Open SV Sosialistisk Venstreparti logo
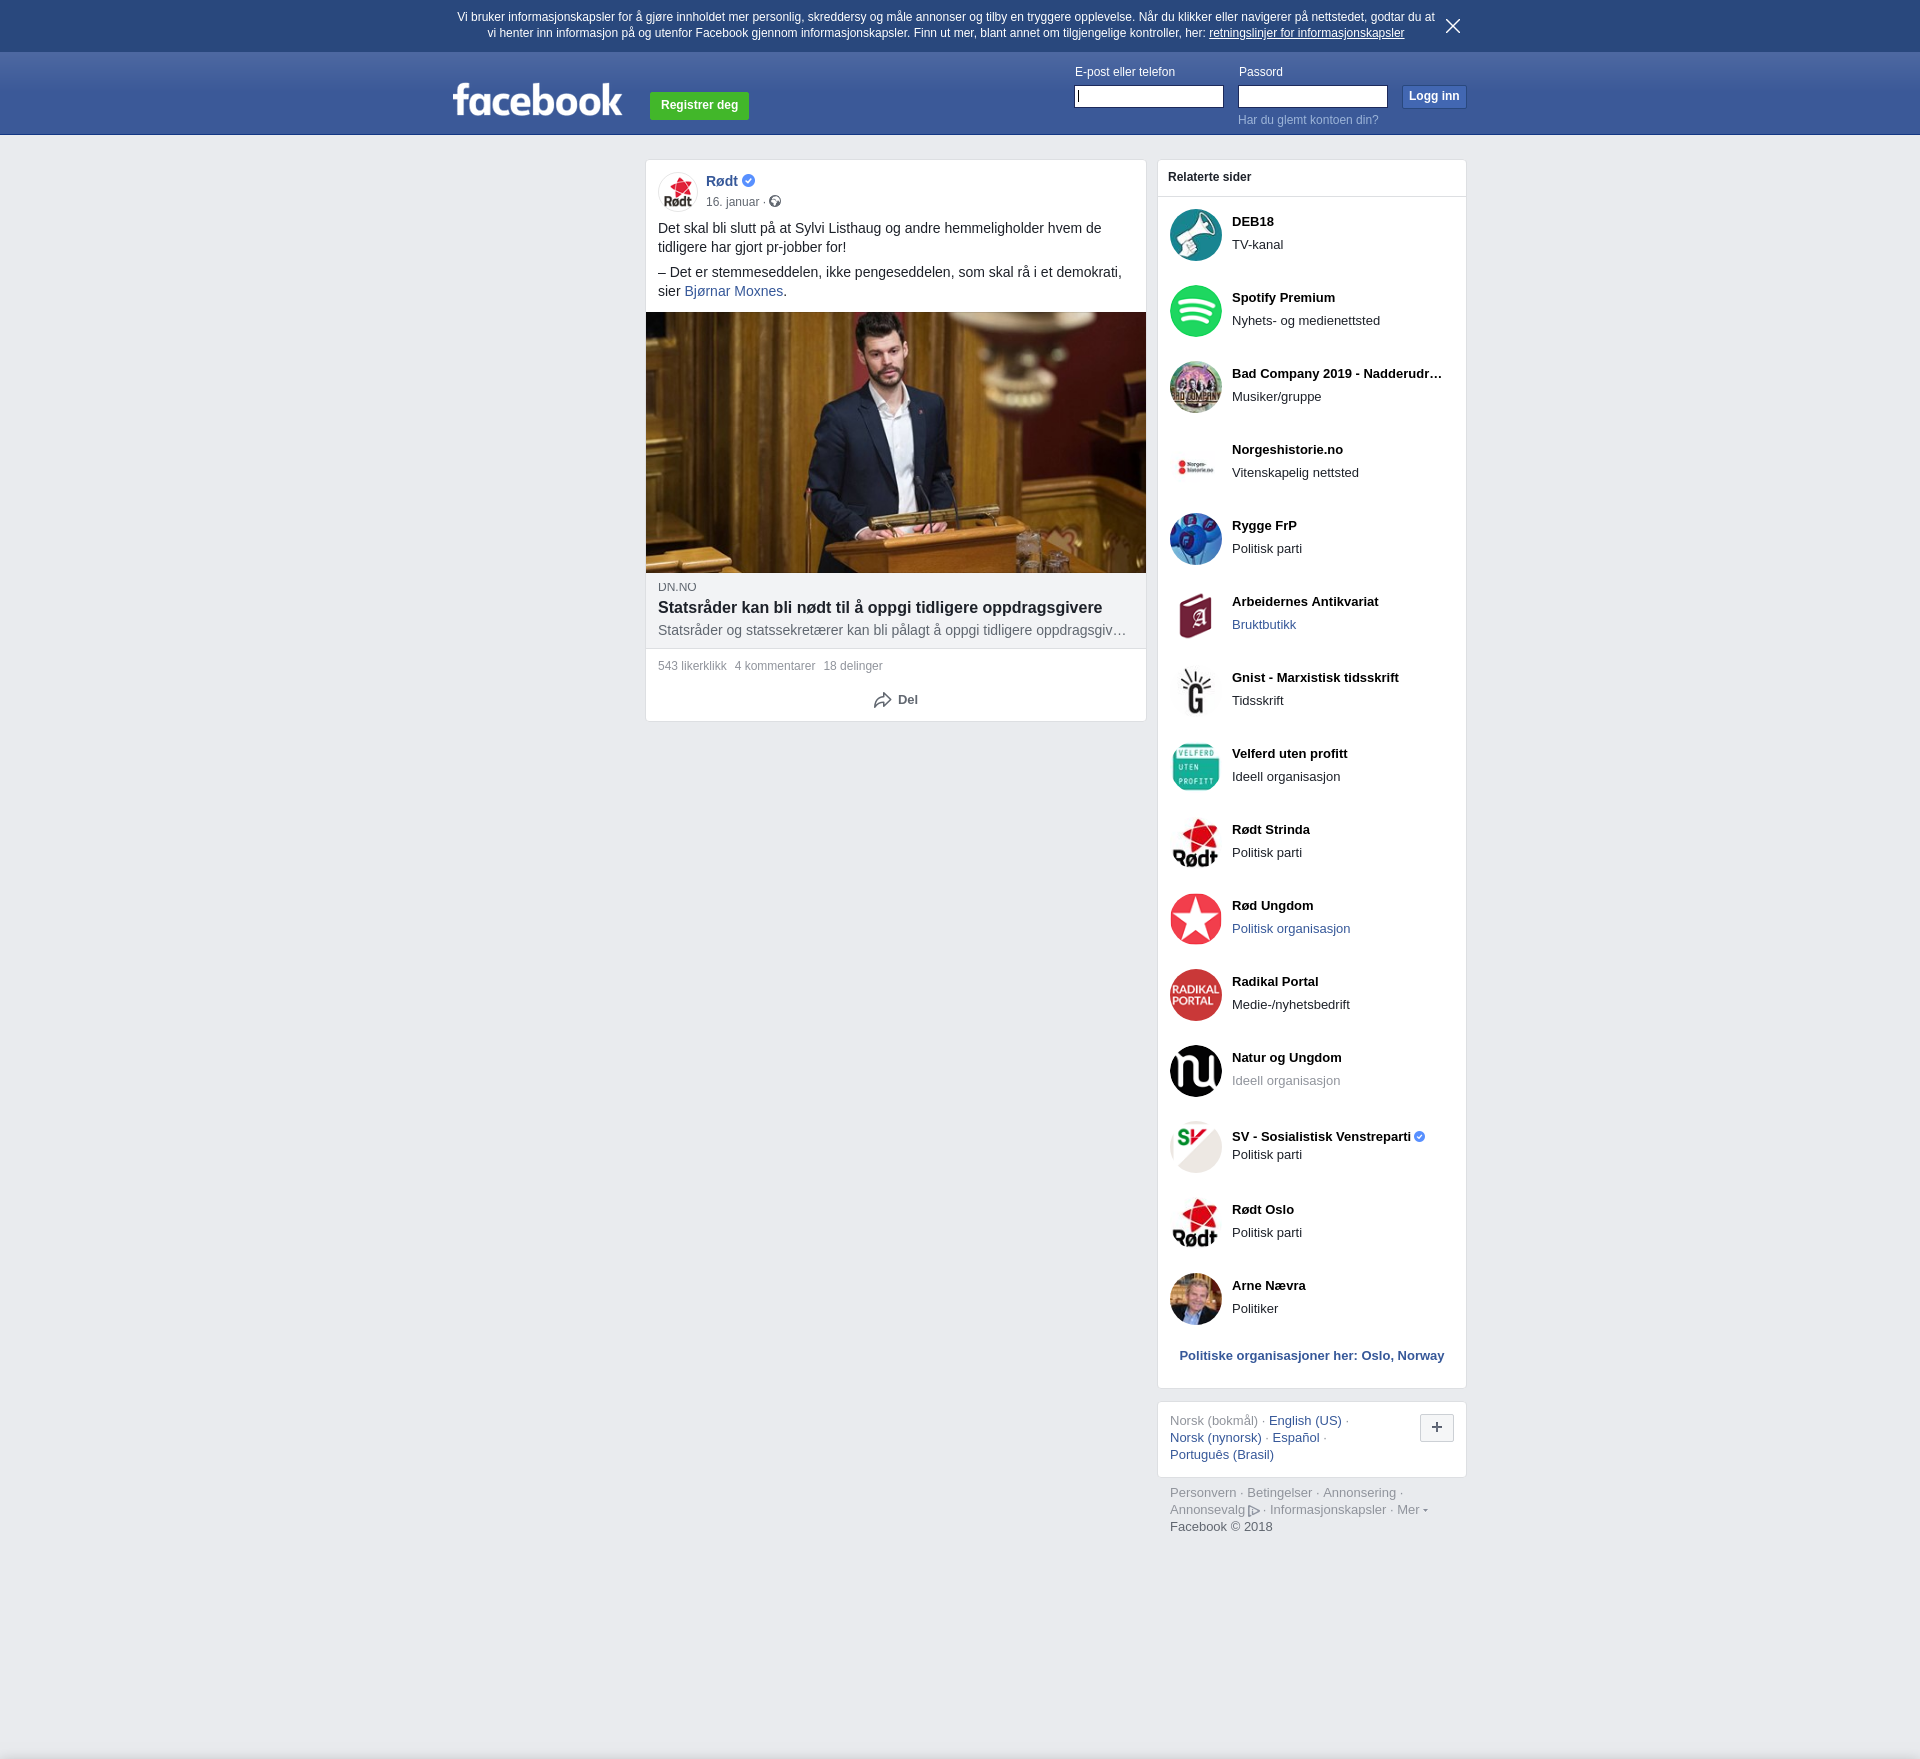 [x=1196, y=1147]
